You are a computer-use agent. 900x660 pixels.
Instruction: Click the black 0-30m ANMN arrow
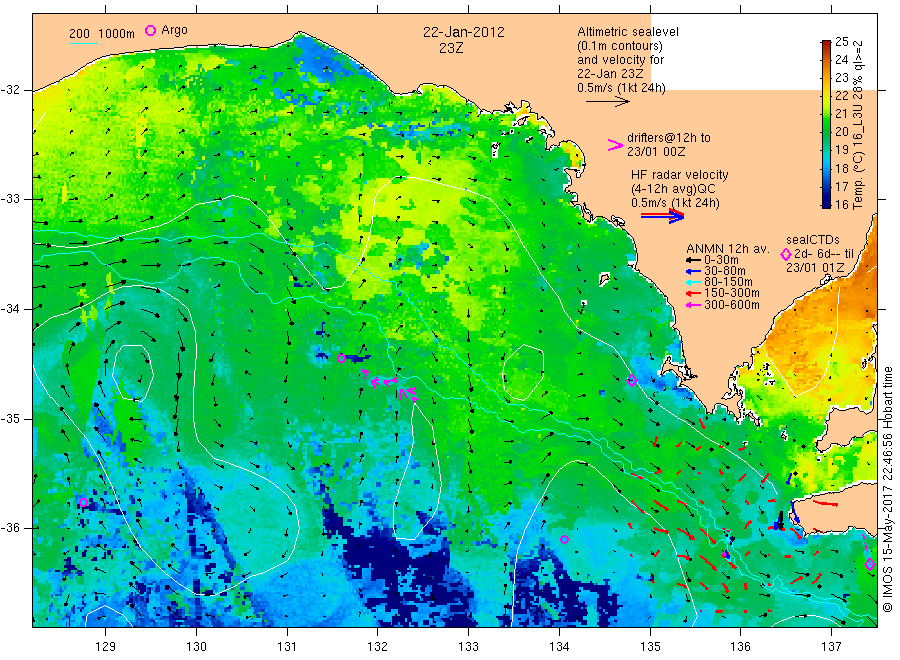[693, 260]
